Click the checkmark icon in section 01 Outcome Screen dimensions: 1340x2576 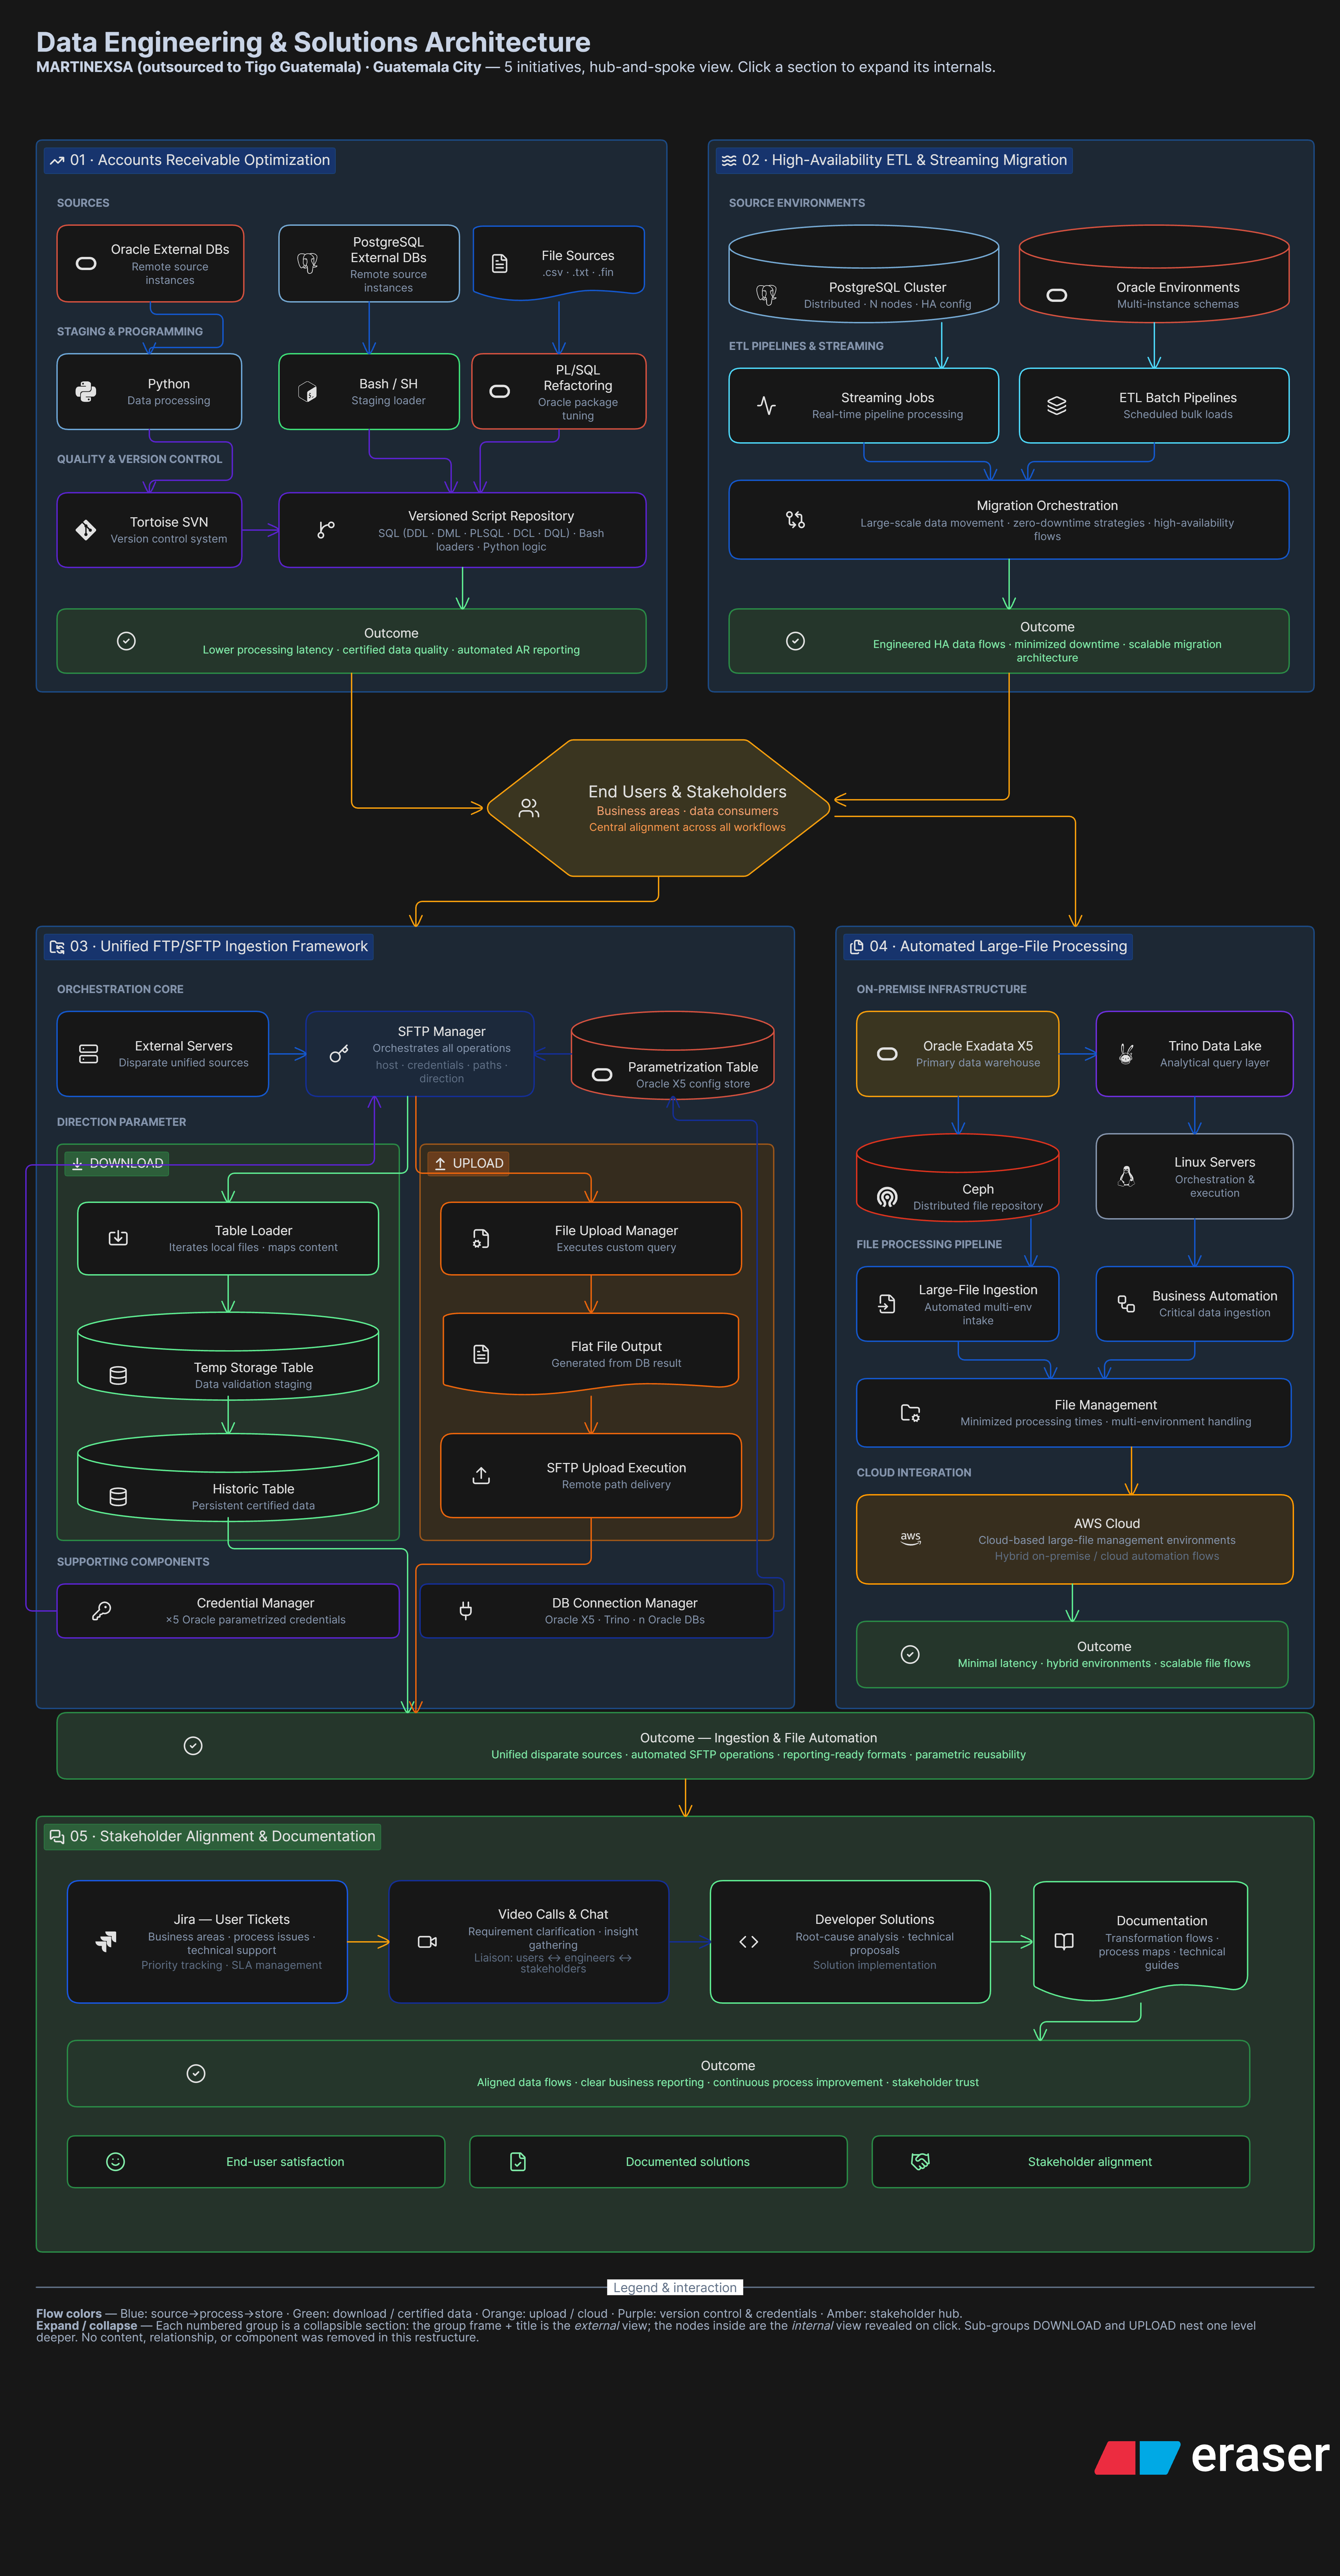126,641
